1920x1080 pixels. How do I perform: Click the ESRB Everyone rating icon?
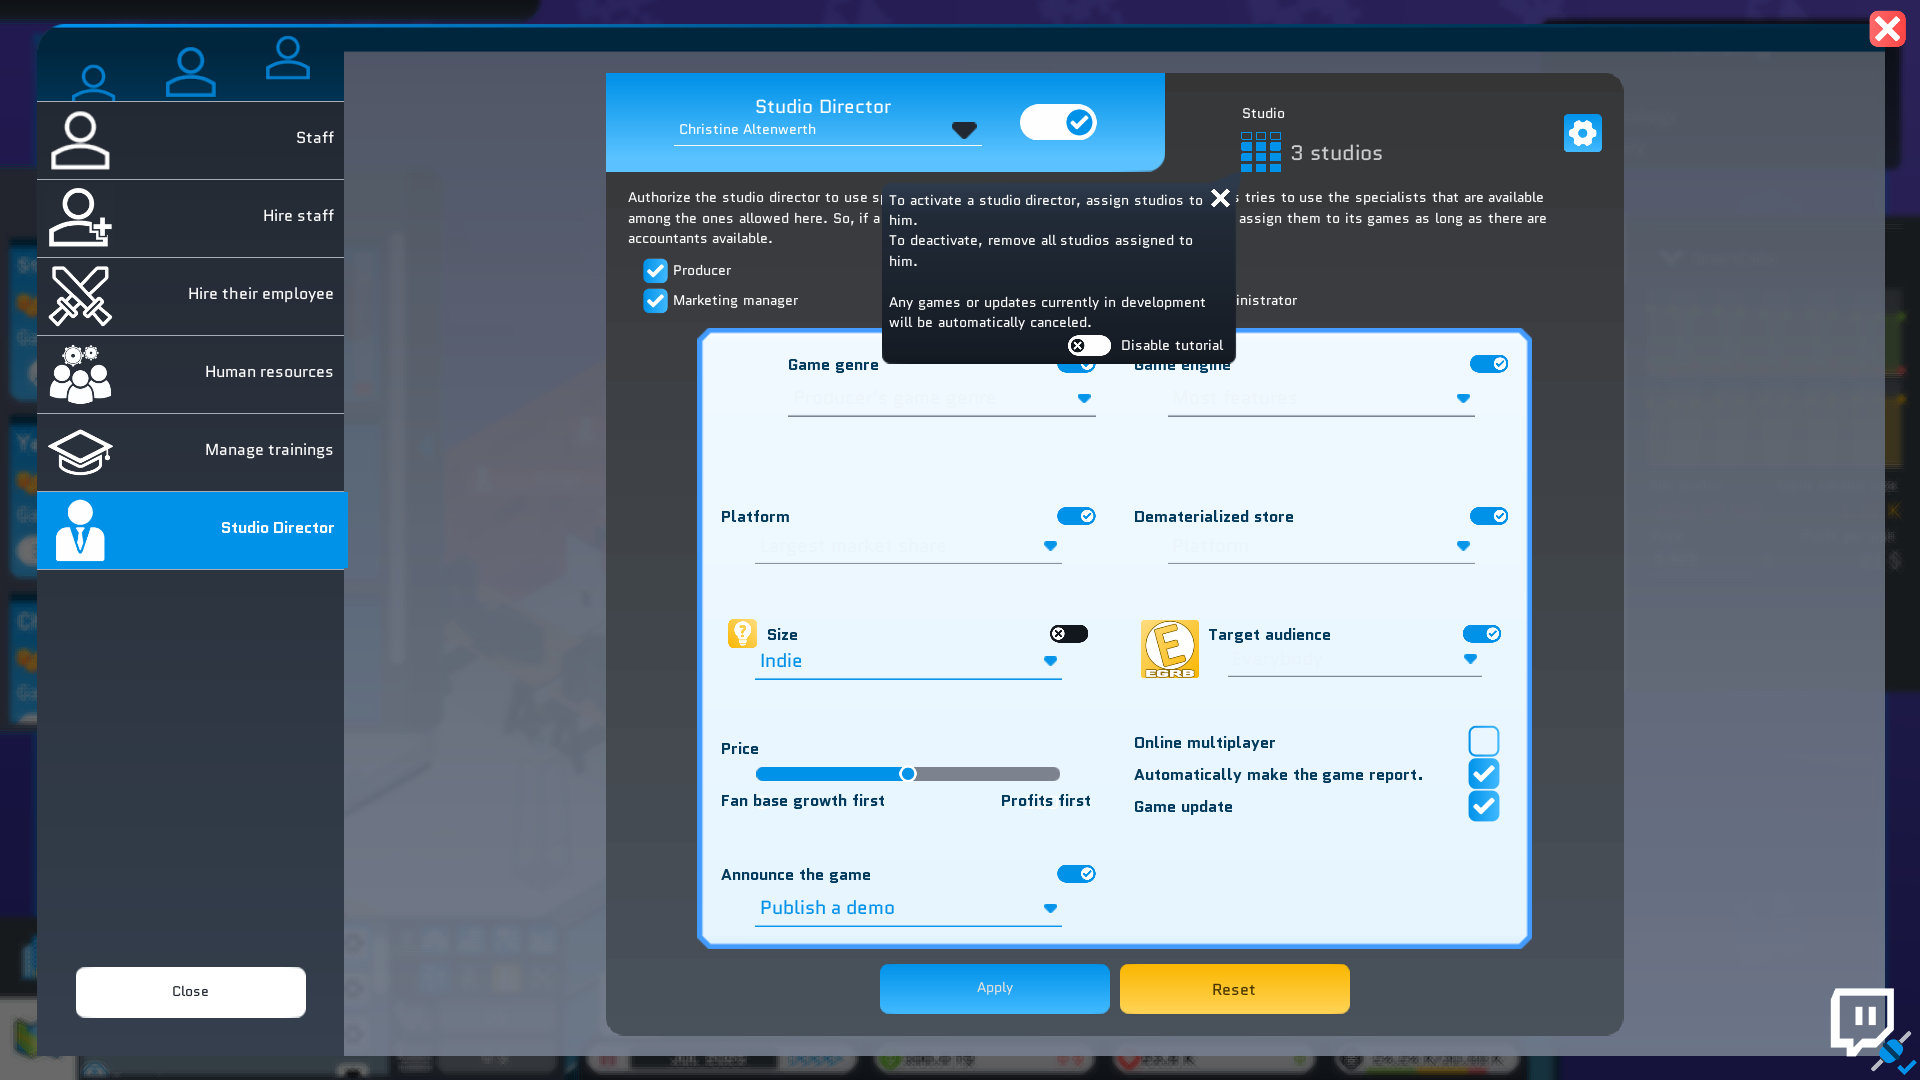[1169, 648]
